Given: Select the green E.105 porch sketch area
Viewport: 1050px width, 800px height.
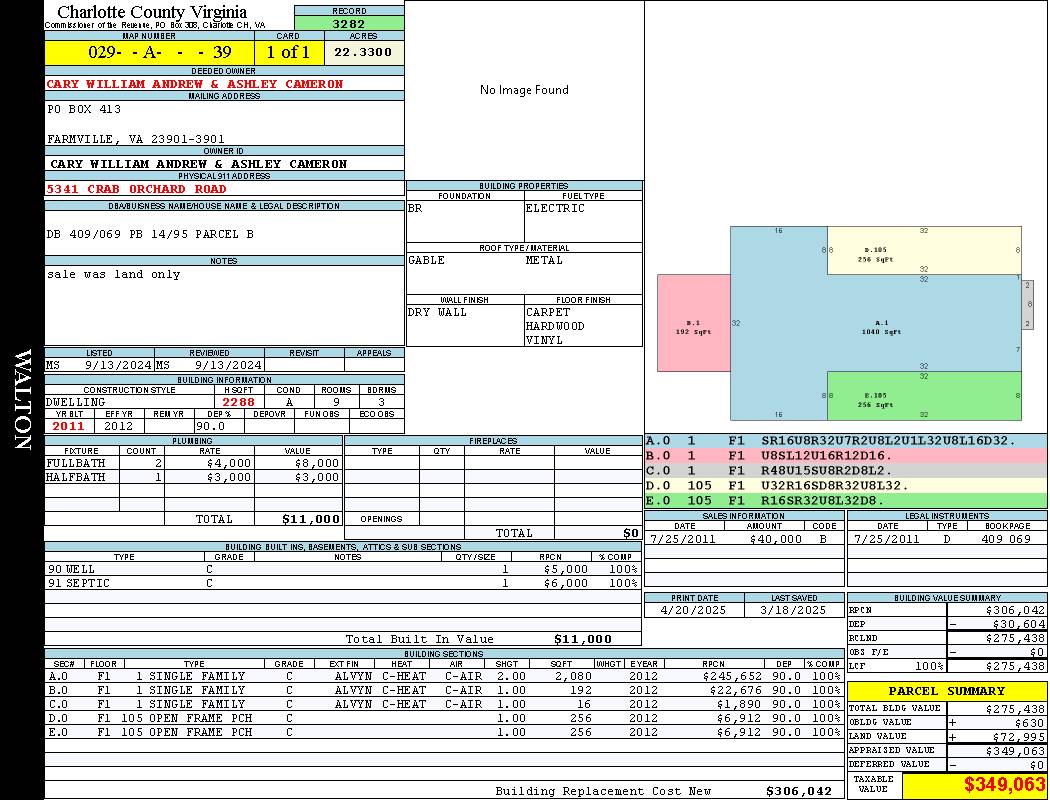Looking at the screenshot, I should tap(924, 396).
